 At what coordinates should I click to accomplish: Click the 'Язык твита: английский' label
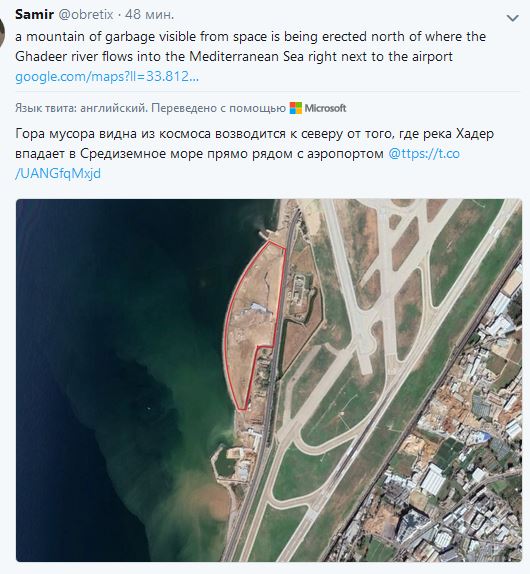pyautogui.click(x=81, y=108)
